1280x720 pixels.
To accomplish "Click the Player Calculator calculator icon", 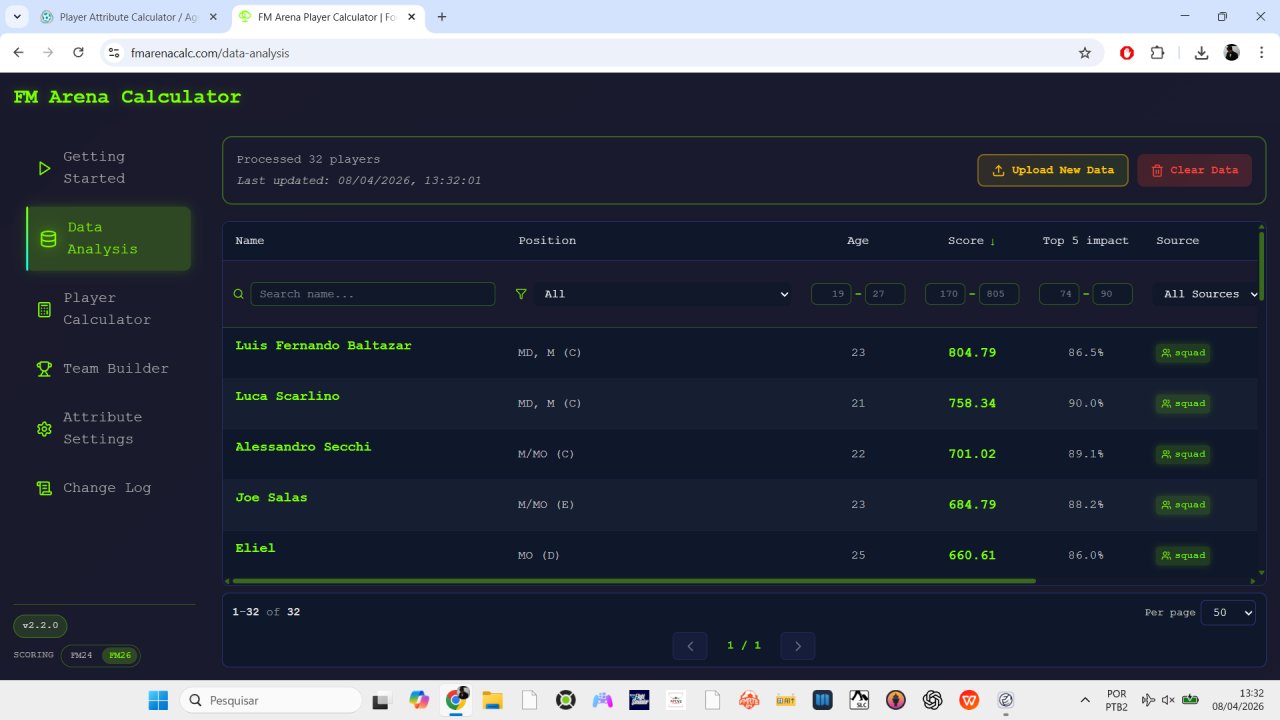I will [x=44, y=309].
